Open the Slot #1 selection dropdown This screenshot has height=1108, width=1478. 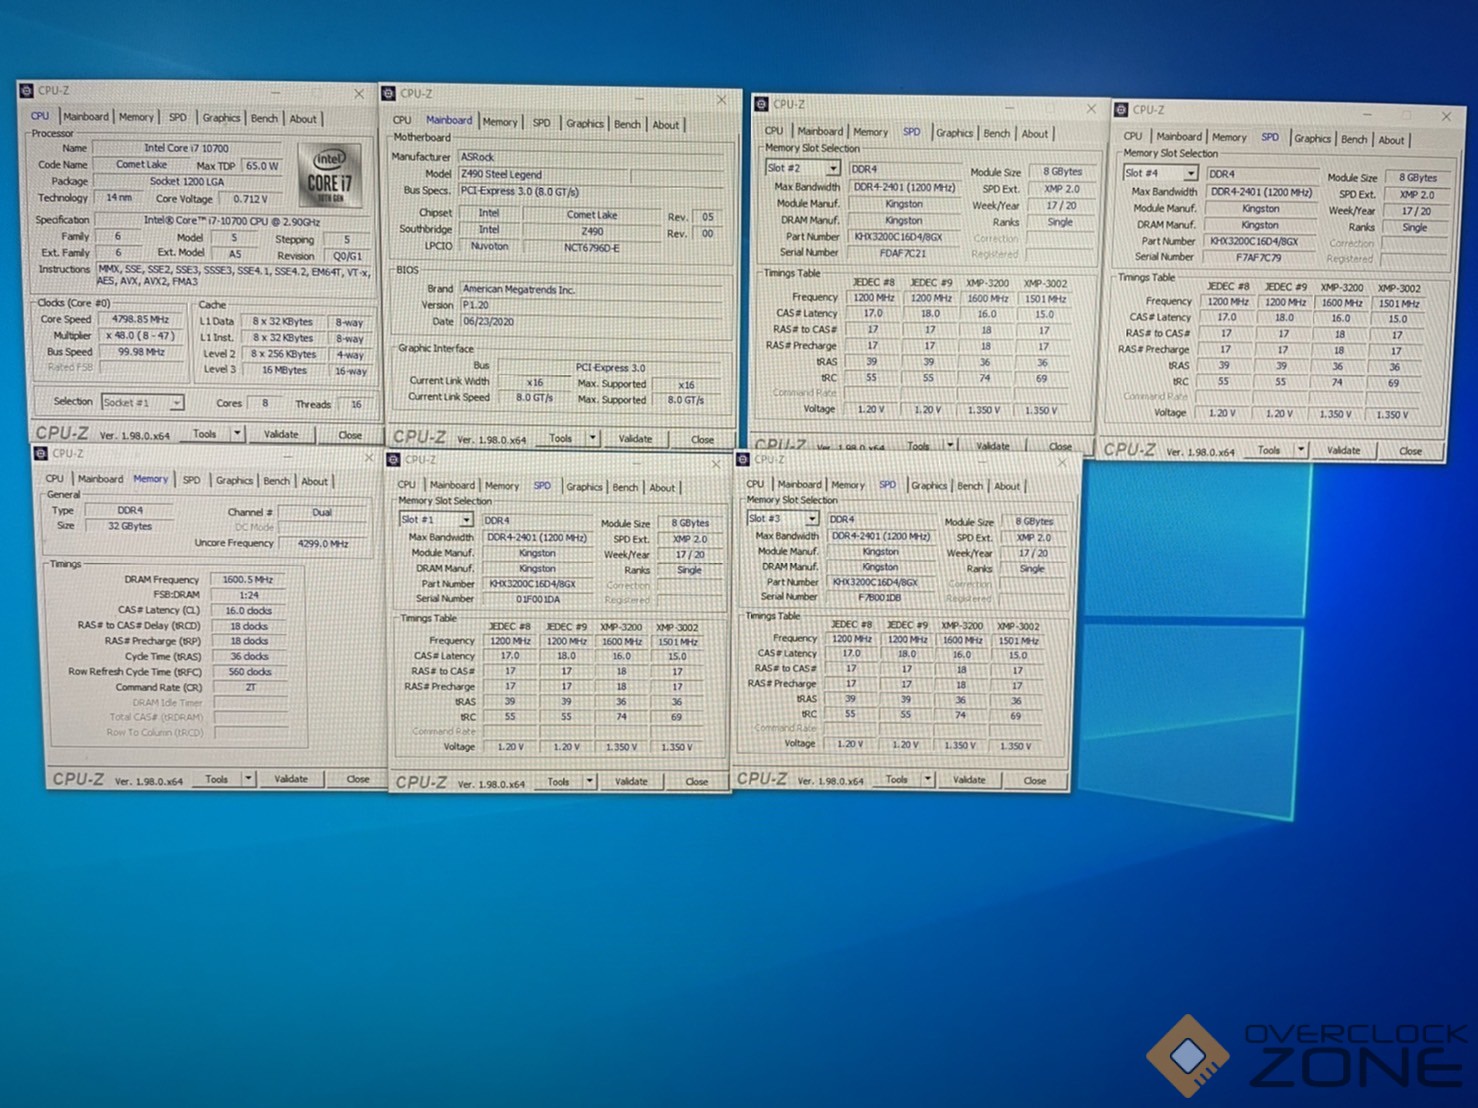465,520
